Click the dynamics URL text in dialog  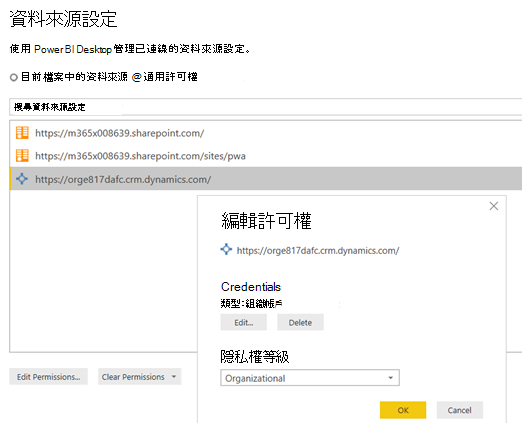[318, 250]
